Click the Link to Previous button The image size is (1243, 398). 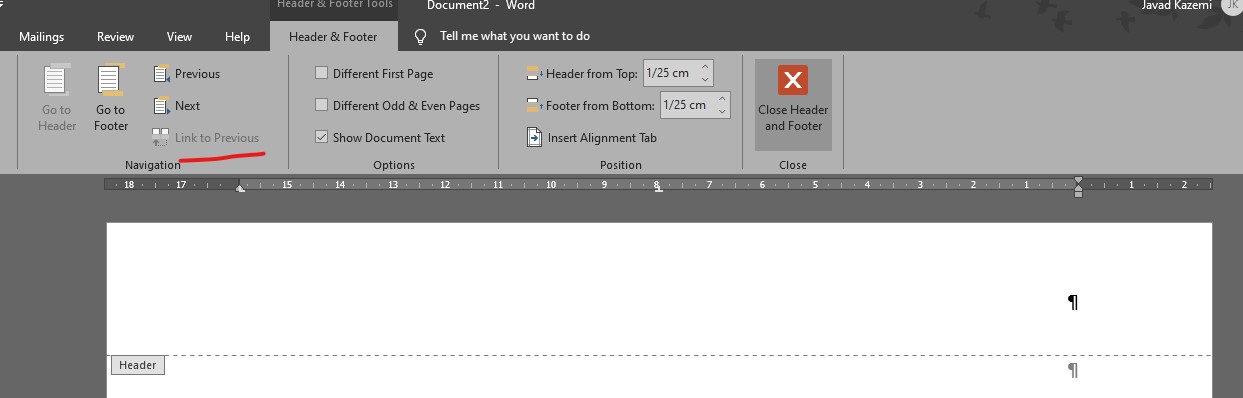[206, 138]
